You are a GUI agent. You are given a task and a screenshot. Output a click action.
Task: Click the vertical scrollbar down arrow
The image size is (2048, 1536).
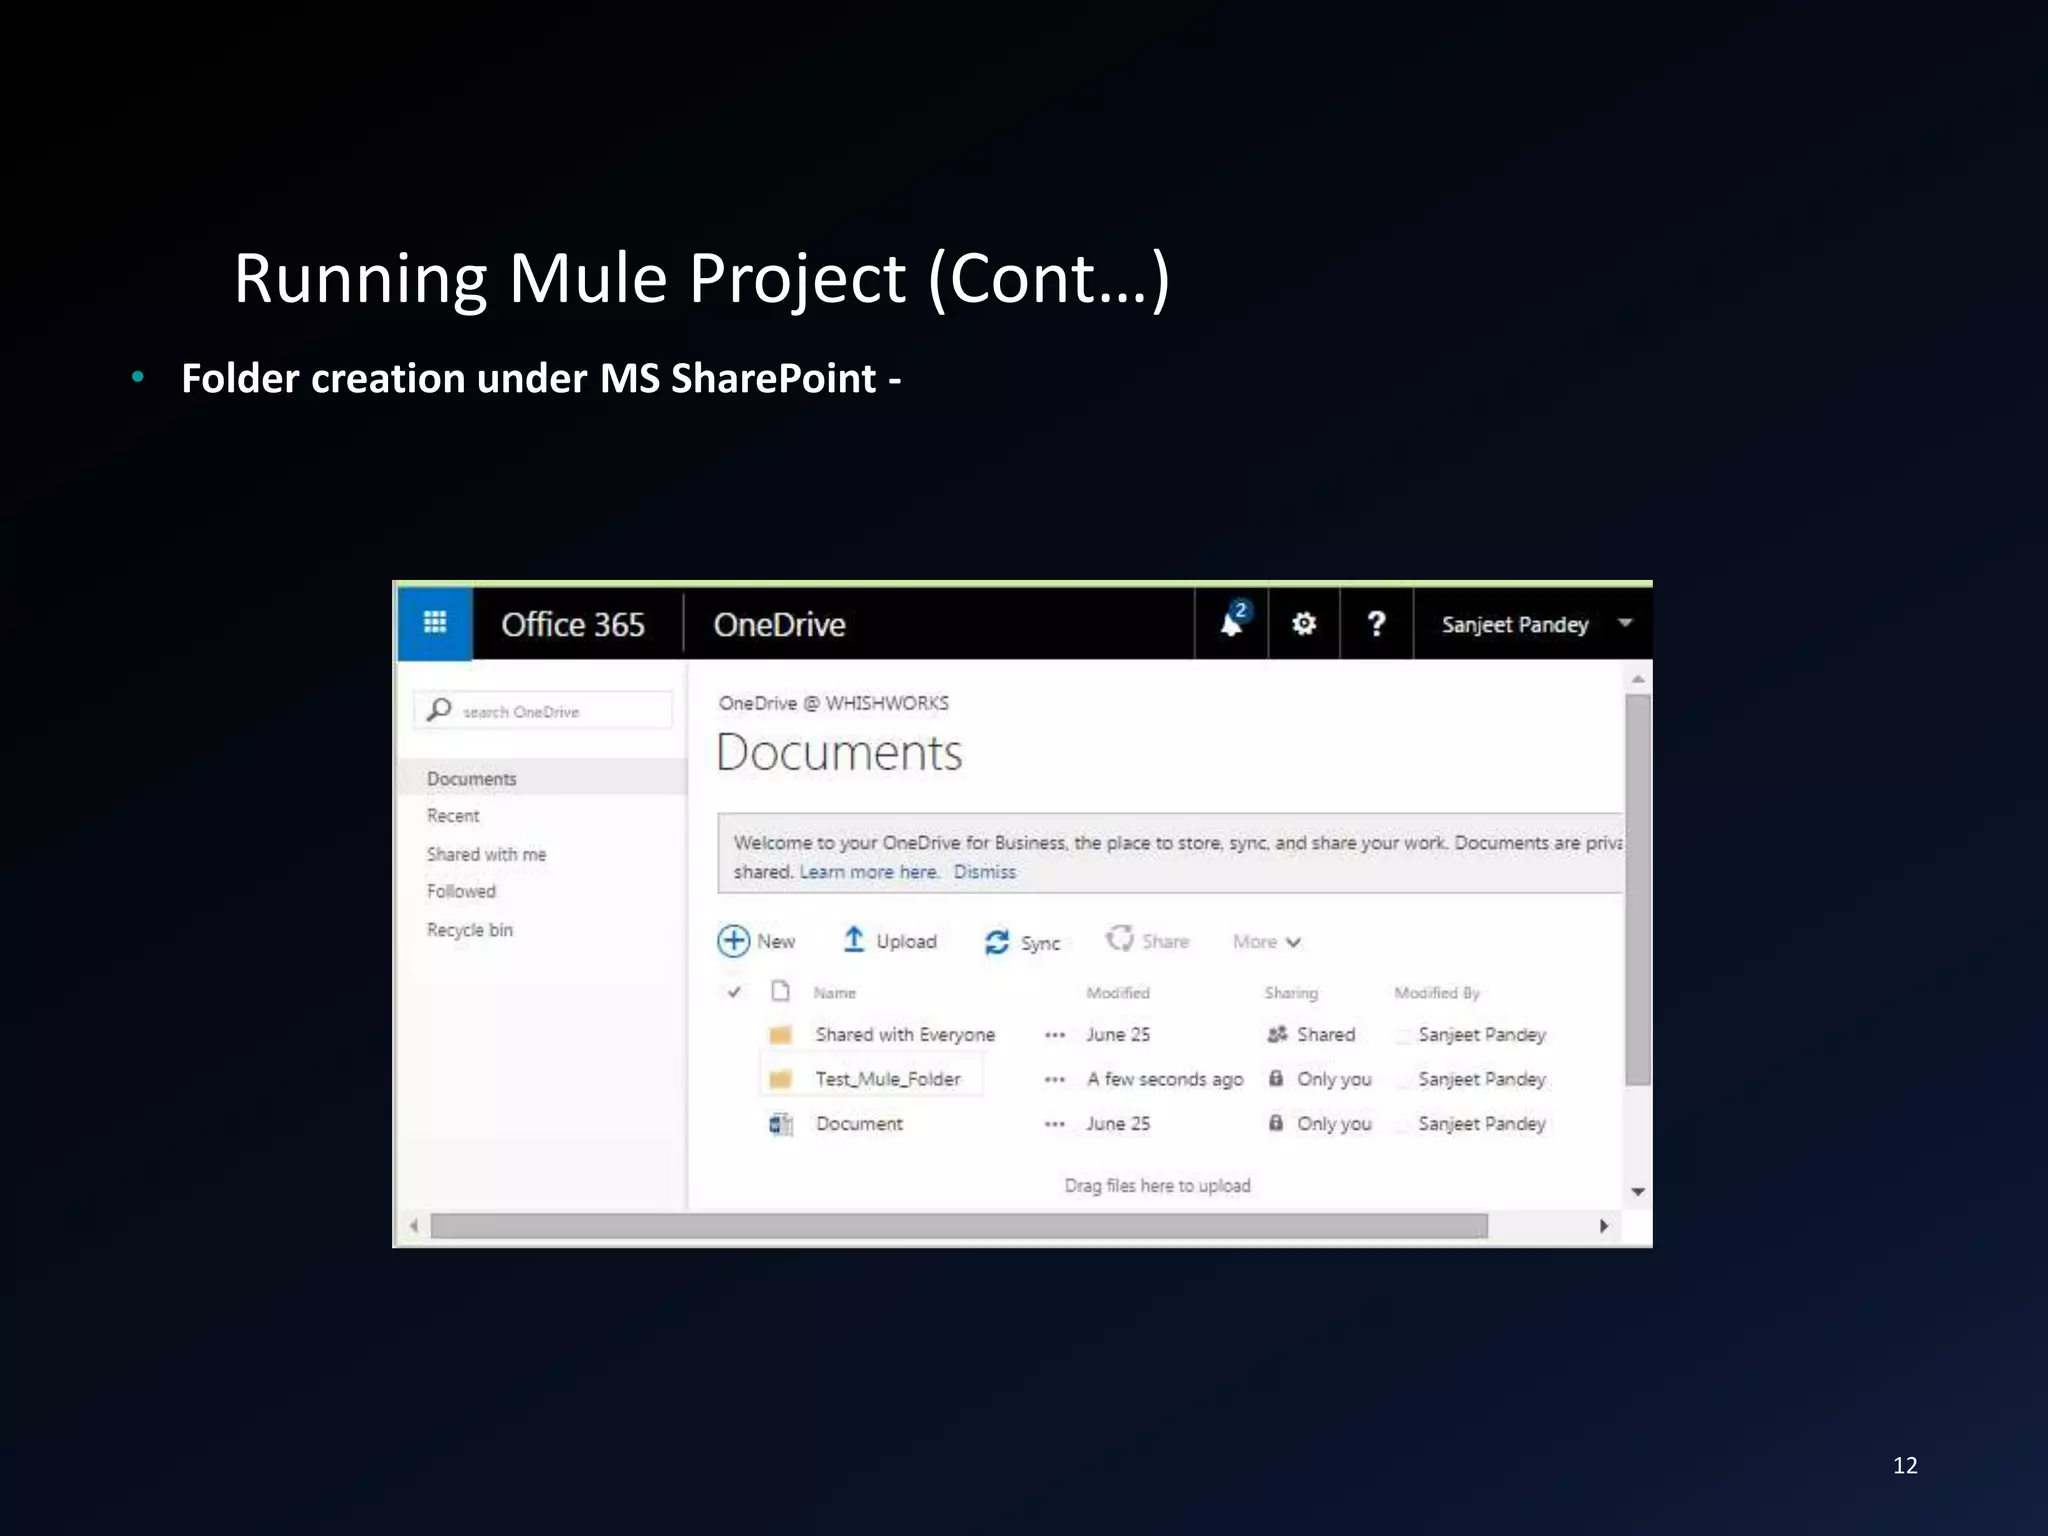click(1638, 1191)
